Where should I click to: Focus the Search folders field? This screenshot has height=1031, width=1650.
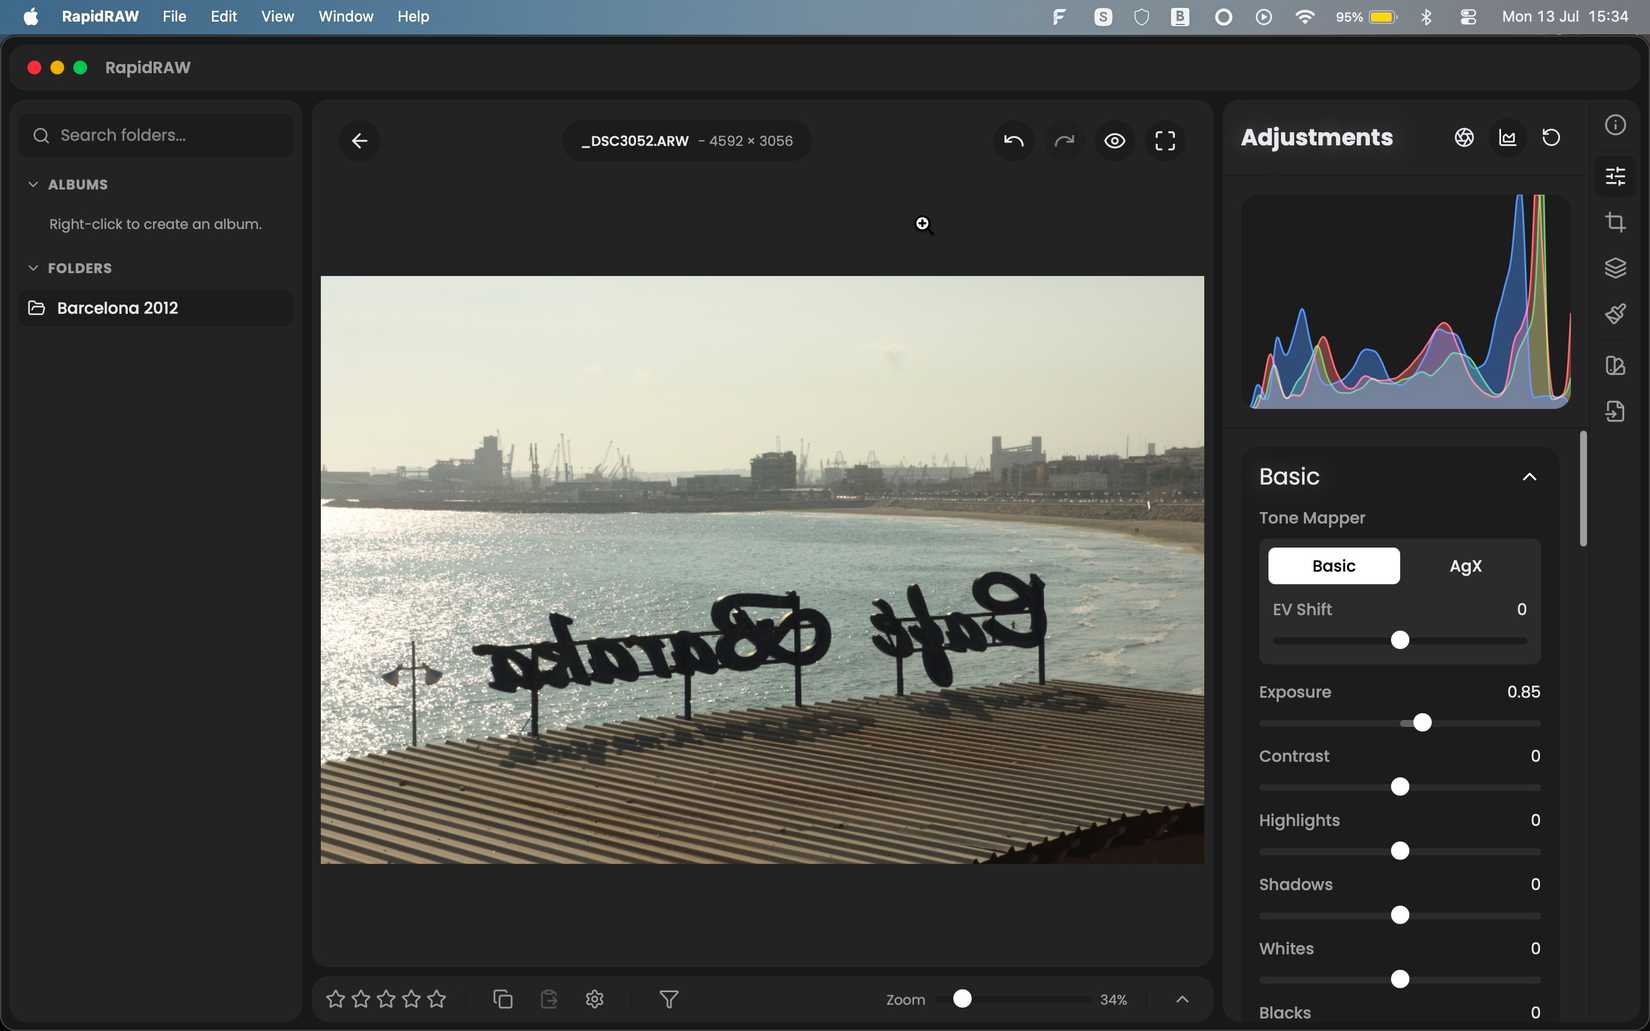(156, 135)
